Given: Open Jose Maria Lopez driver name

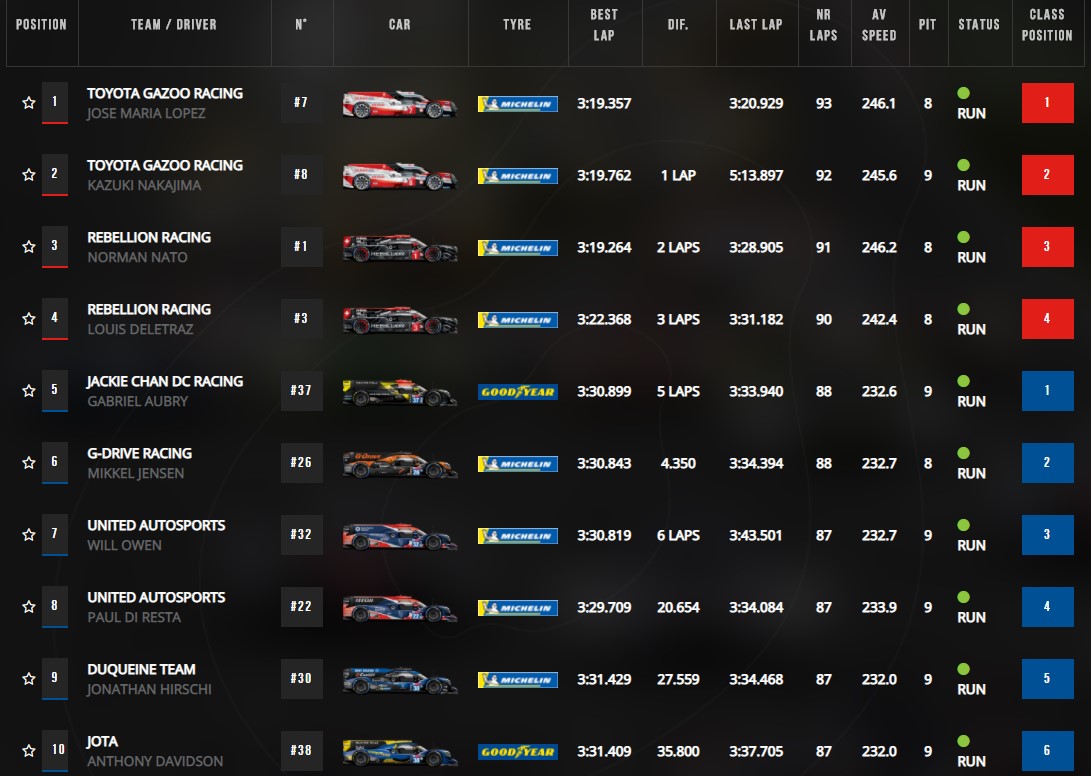Looking at the screenshot, I should point(146,113).
